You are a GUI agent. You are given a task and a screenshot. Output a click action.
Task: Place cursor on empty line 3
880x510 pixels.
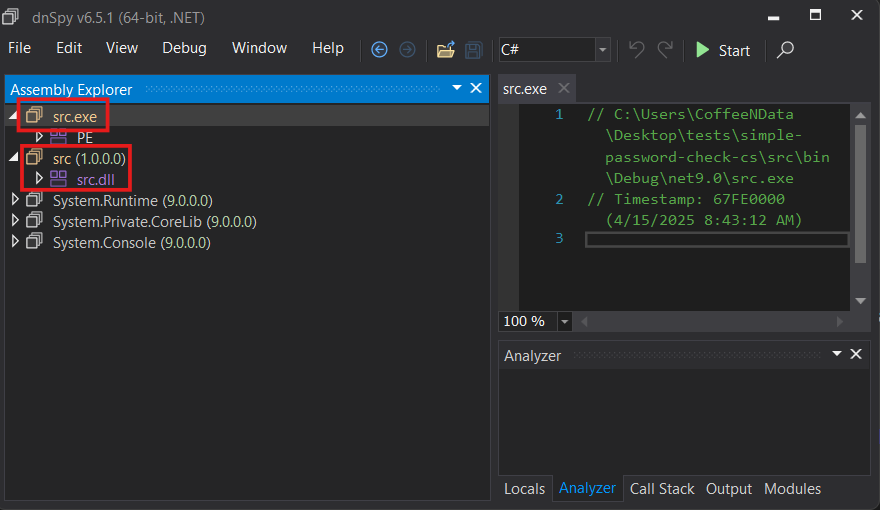click(717, 240)
